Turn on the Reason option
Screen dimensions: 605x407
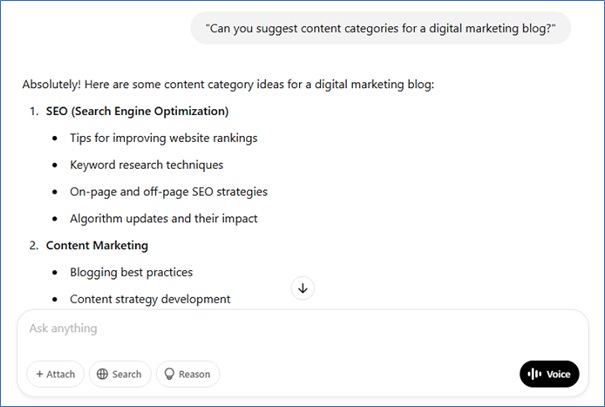[187, 374]
